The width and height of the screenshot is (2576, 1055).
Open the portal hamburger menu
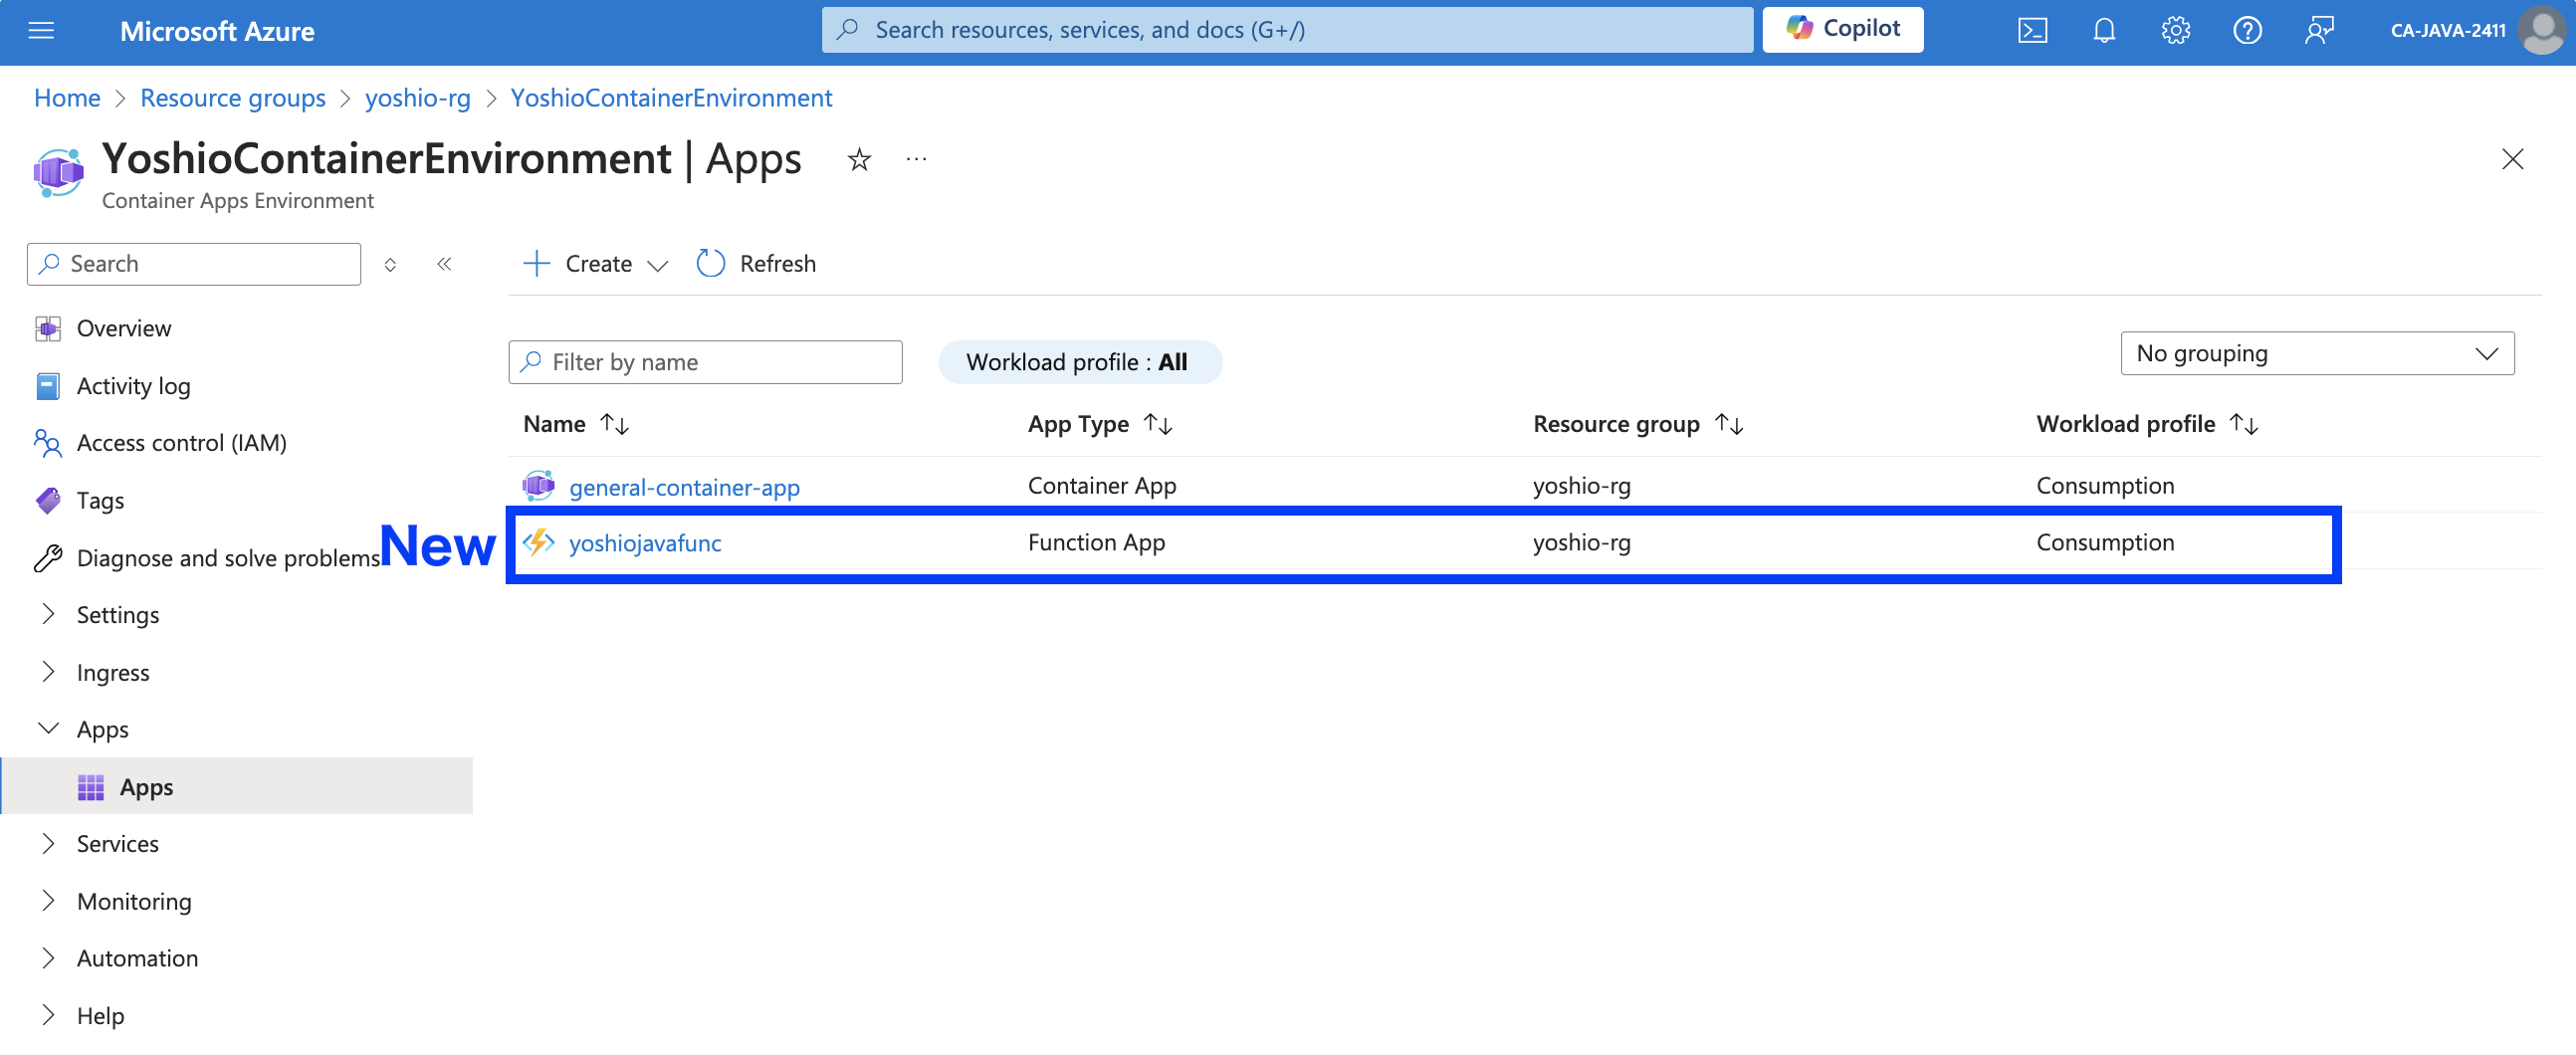point(41,31)
